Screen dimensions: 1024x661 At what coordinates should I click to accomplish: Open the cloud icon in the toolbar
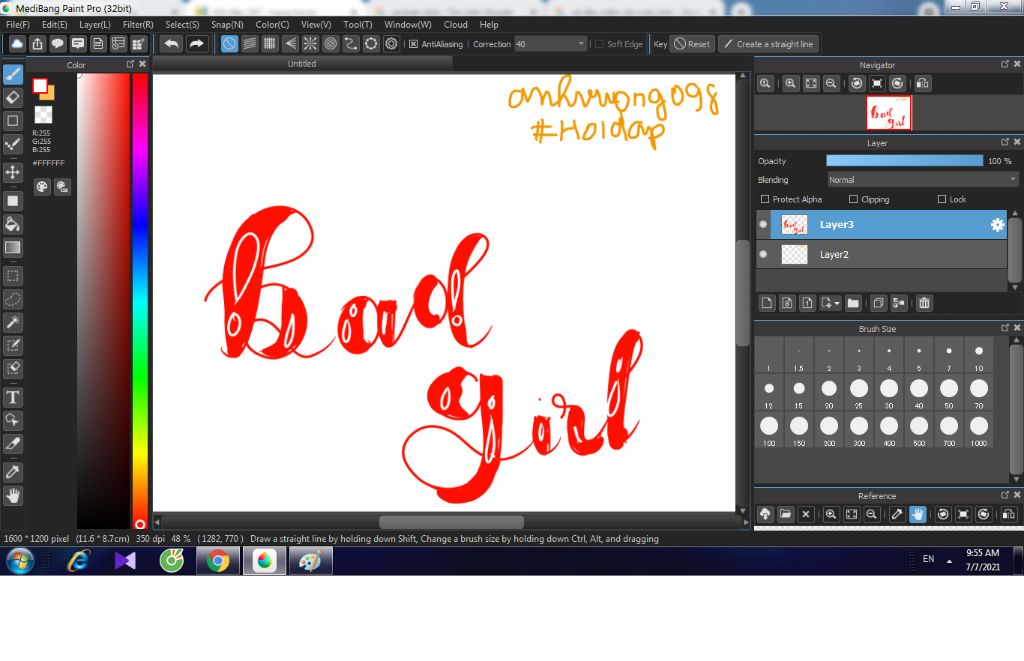pos(17,44)
